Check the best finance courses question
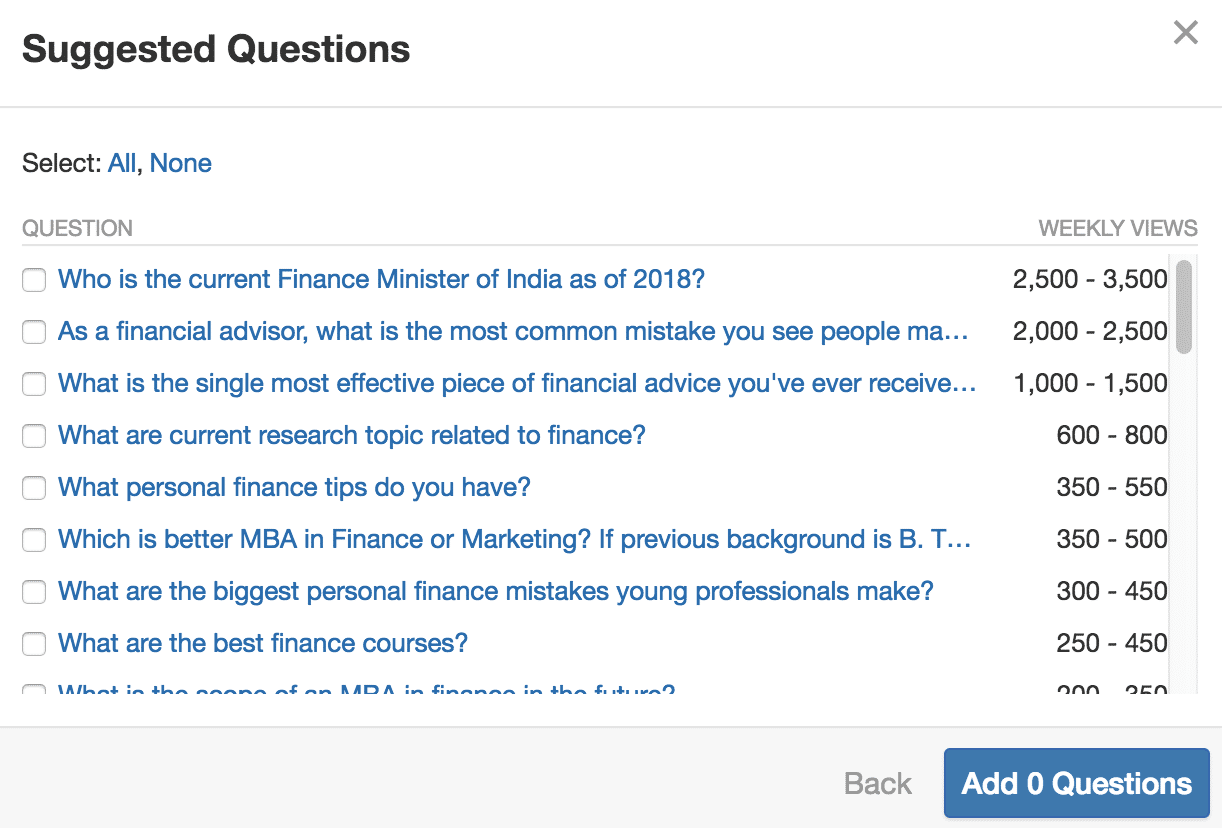1222x828 pixels. [x=33, y=644]
